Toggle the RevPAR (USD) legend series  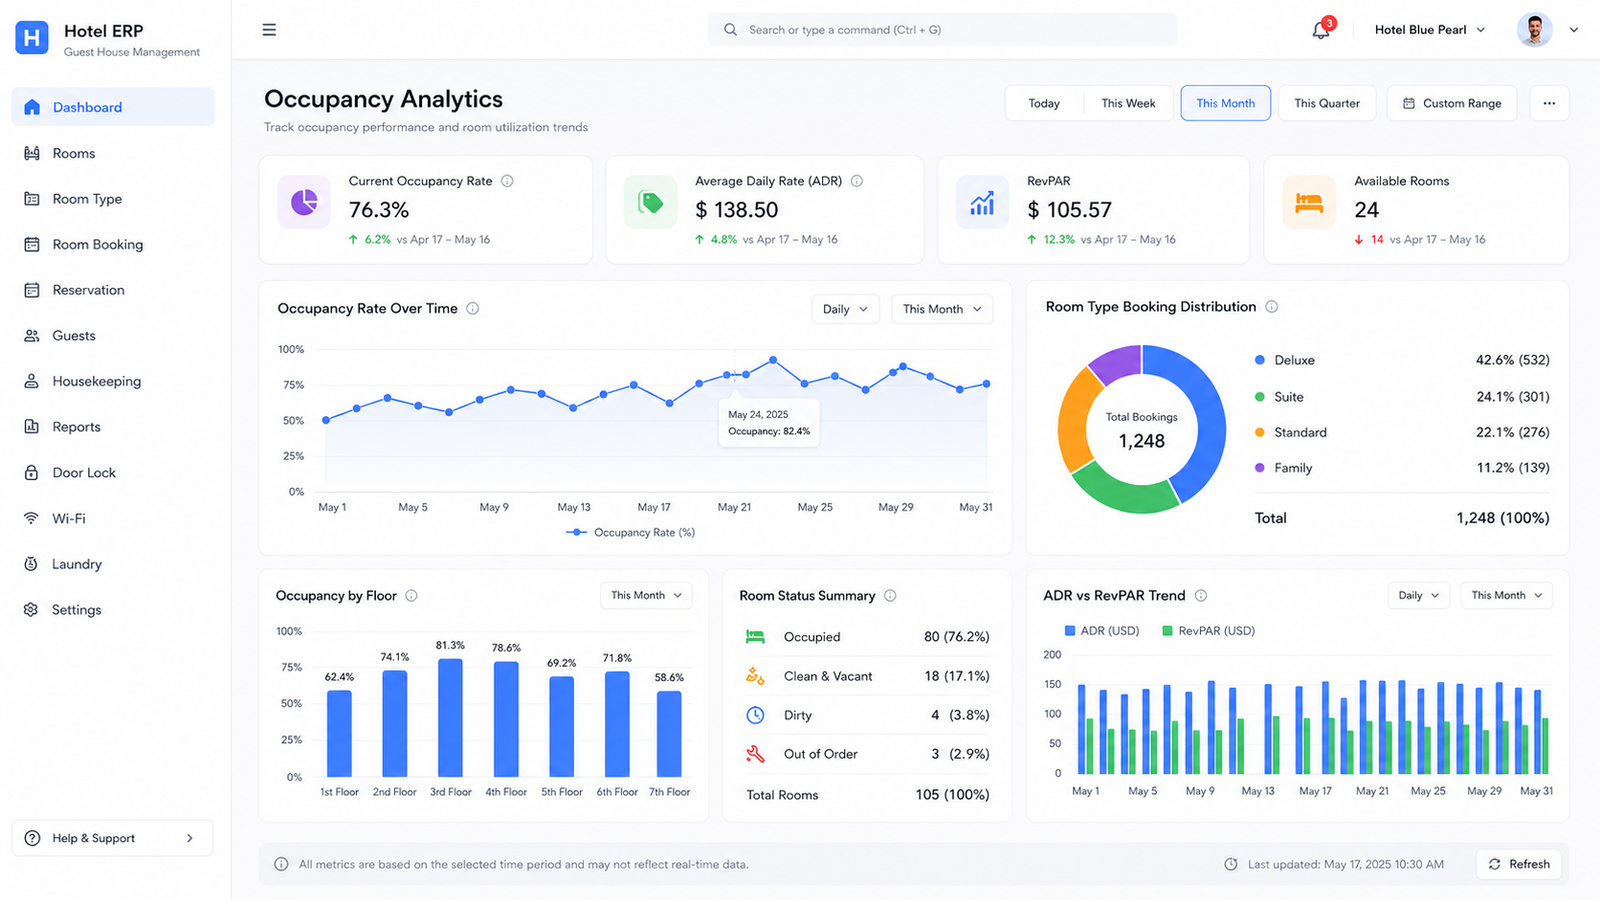click(x=1208, y=631)
